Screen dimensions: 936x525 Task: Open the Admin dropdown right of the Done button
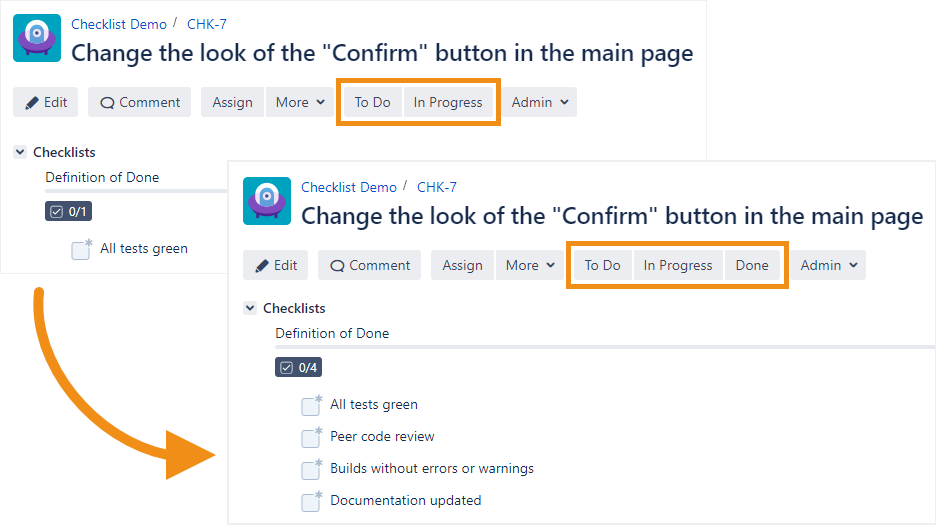[829, 265]
